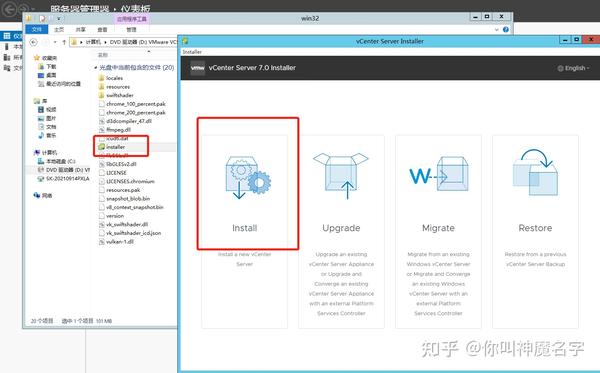The height and width of the screenshot is (373, 600).
Task: Click the Upgrade card label
Action: (x=341, y=228)
